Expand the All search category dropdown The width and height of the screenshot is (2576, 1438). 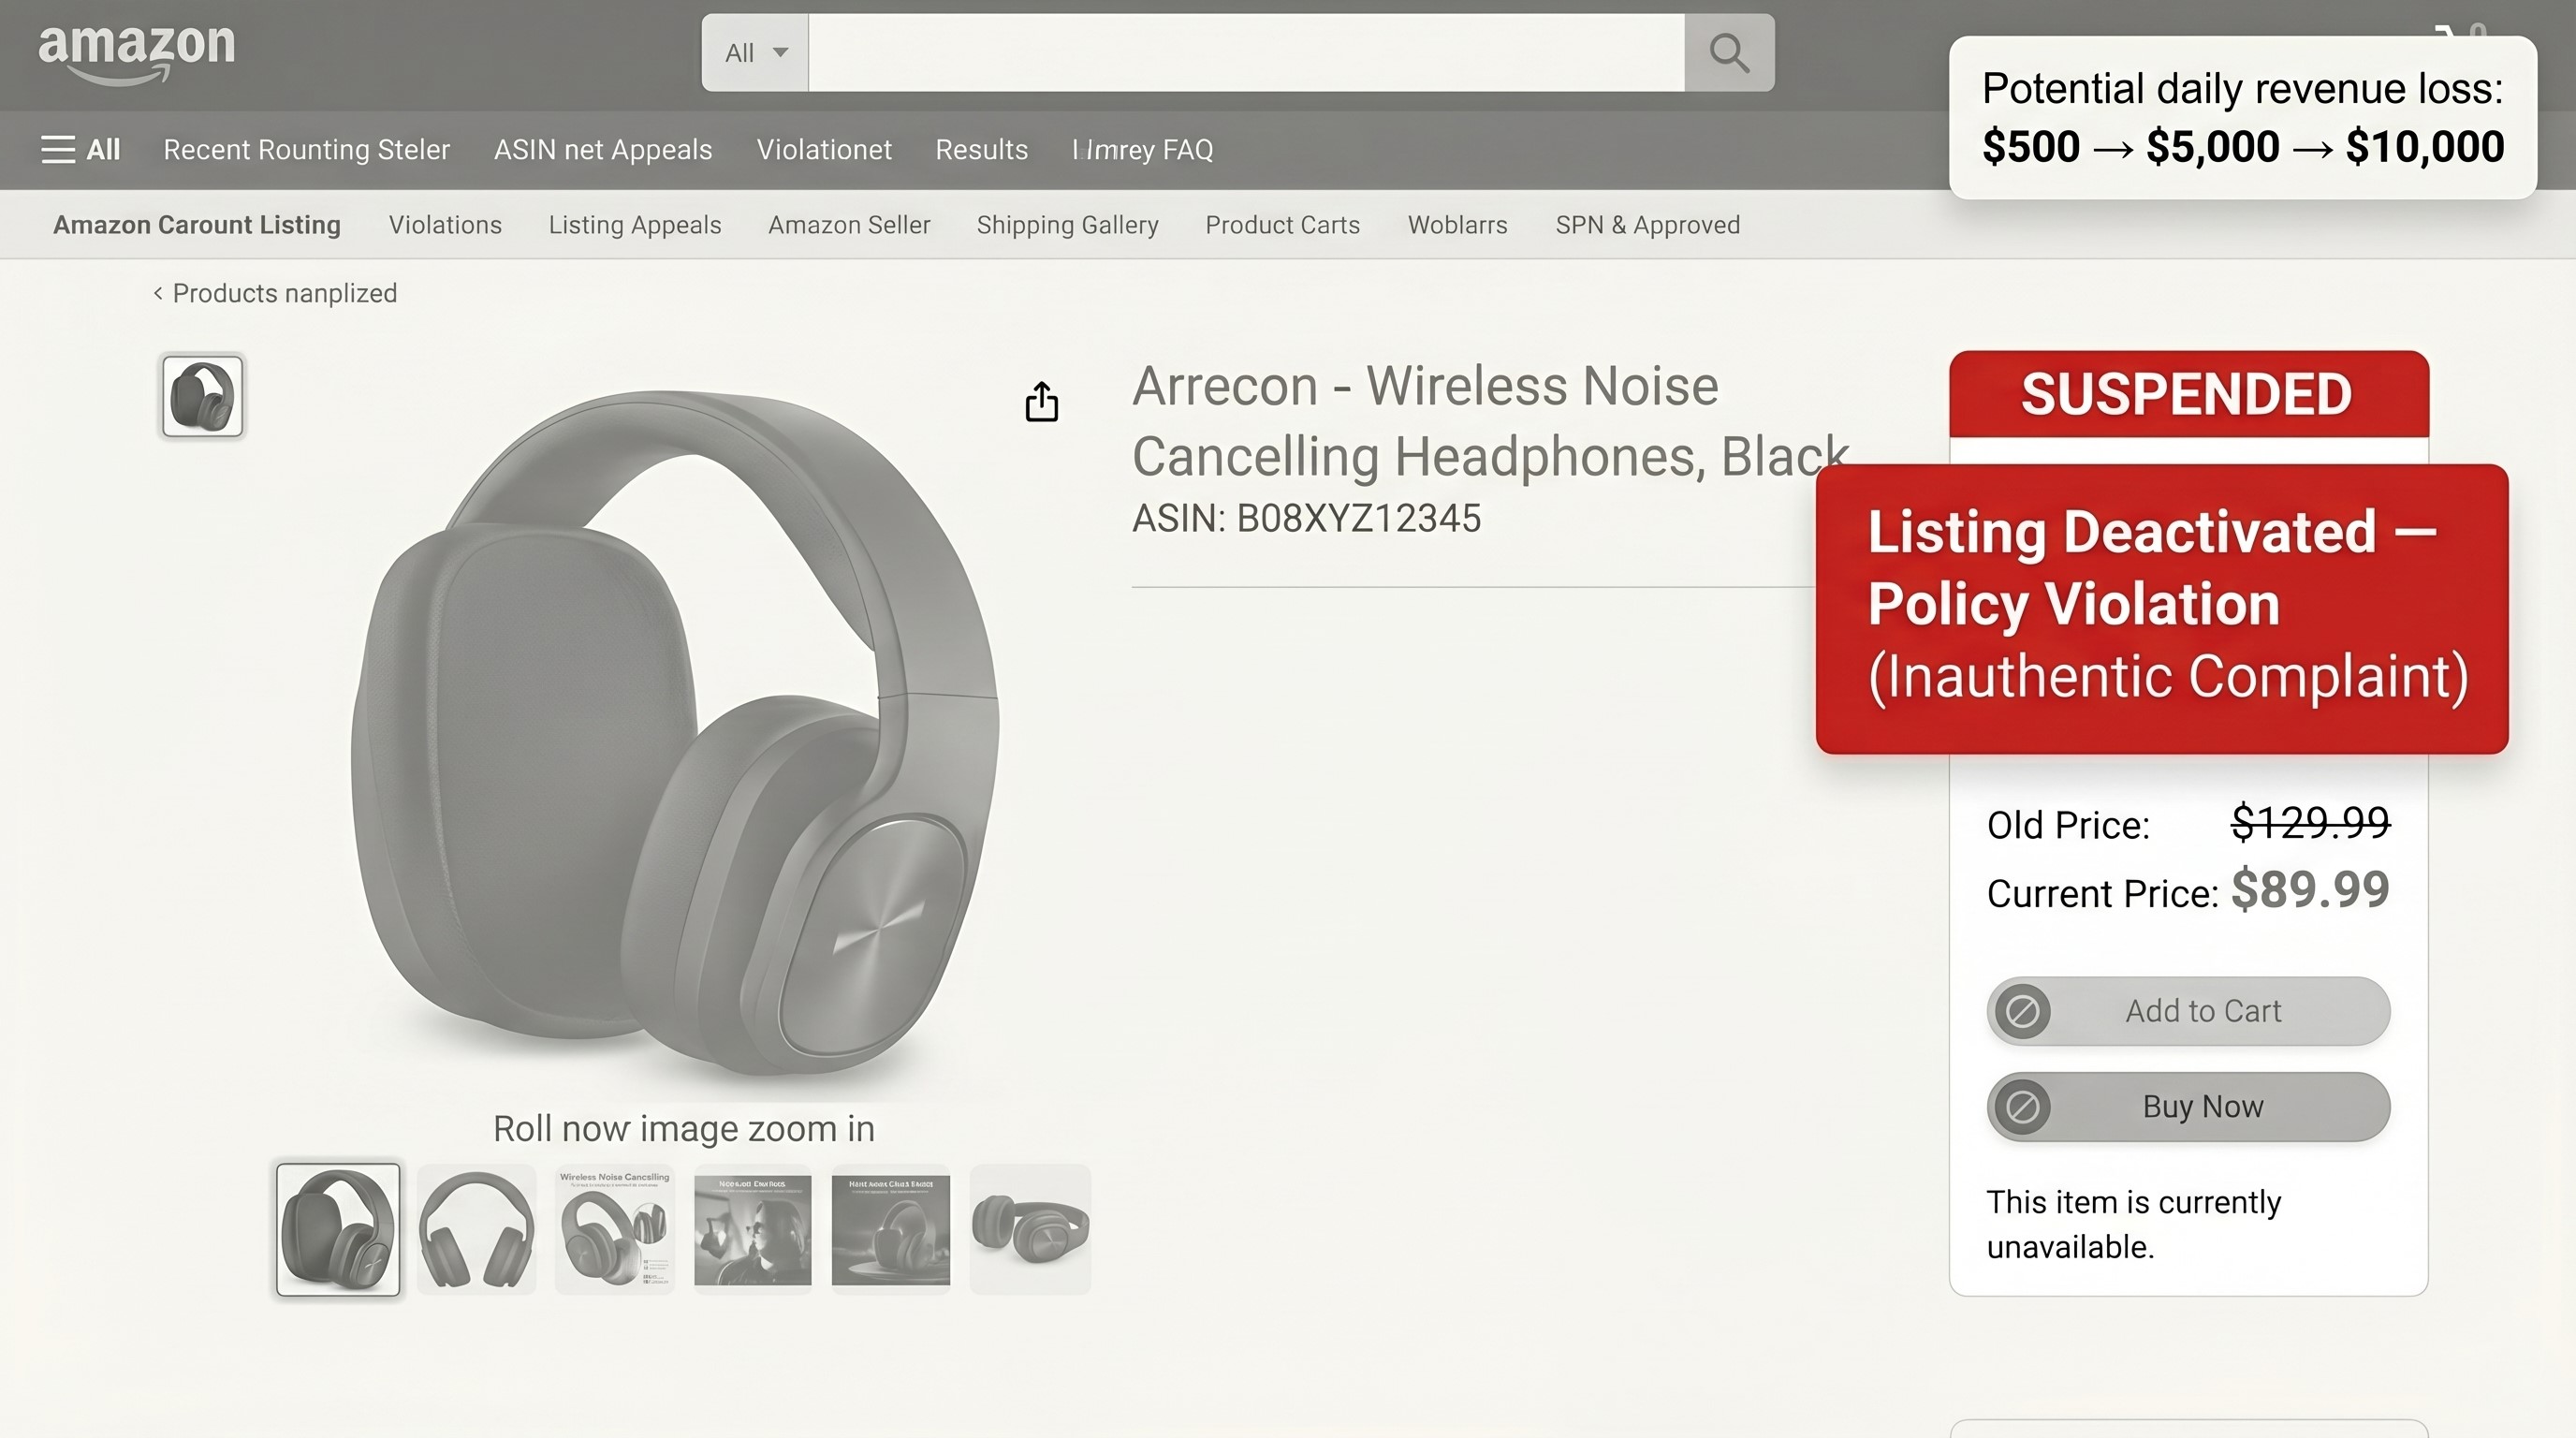755,52
